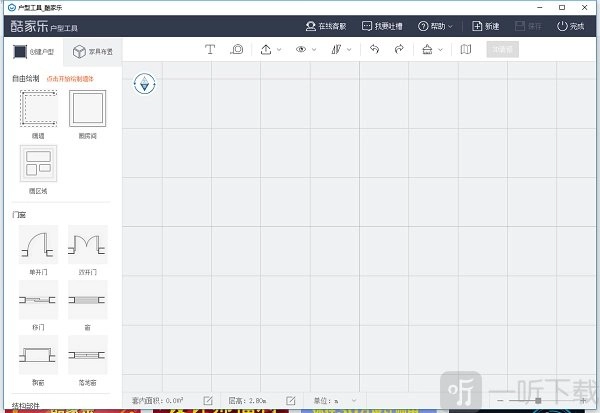Expand the upload/import dropdown in toolbar
The image size is (600, 413).
point(270,49)
